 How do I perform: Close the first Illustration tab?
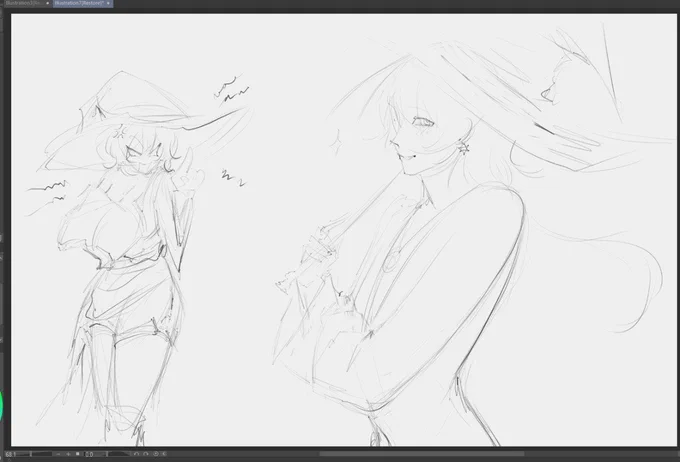point(47,3)
